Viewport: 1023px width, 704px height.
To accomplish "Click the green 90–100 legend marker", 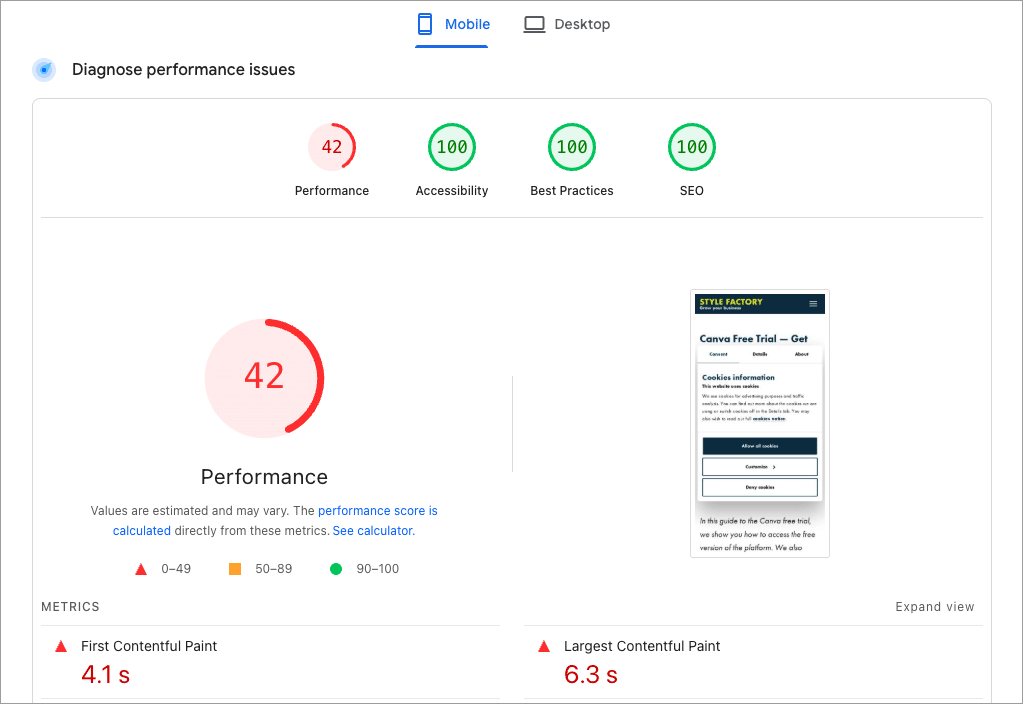I will pos(336,568).
